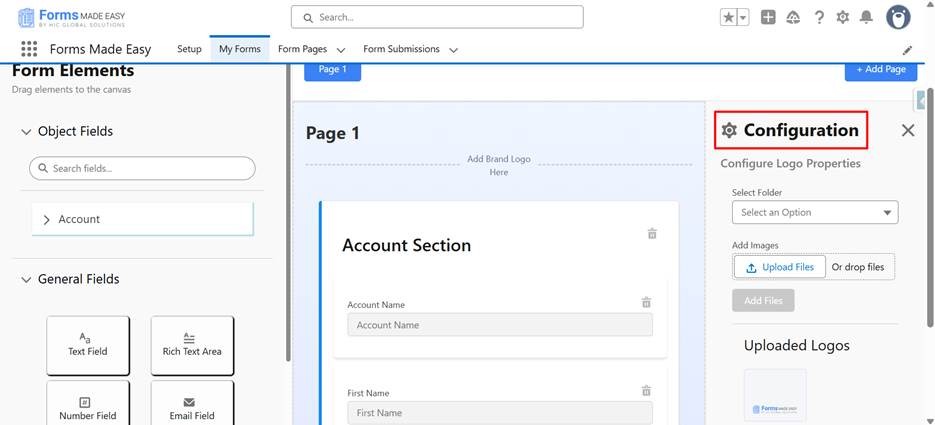Open the Global Actions plus icon
This screenshot has height=425, width=935.
[x=768, y=17]
